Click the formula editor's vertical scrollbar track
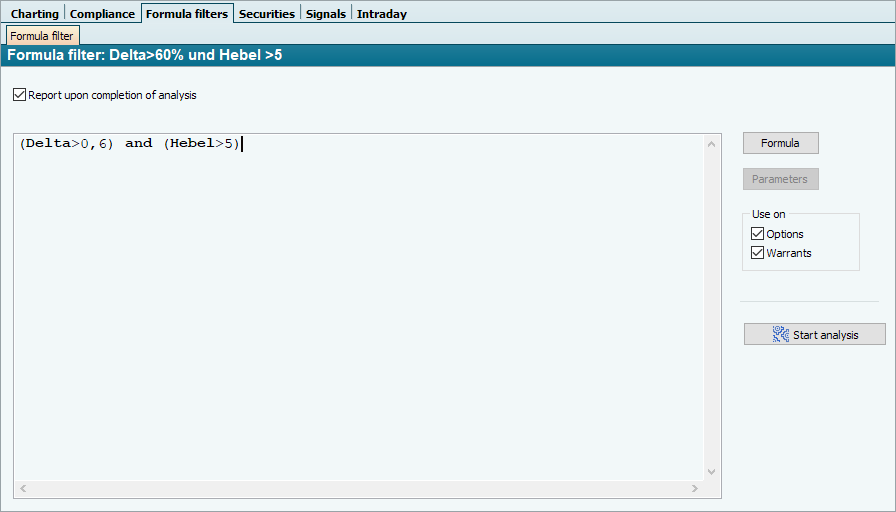This screenshot has width=896, height=512. [712, 300]
